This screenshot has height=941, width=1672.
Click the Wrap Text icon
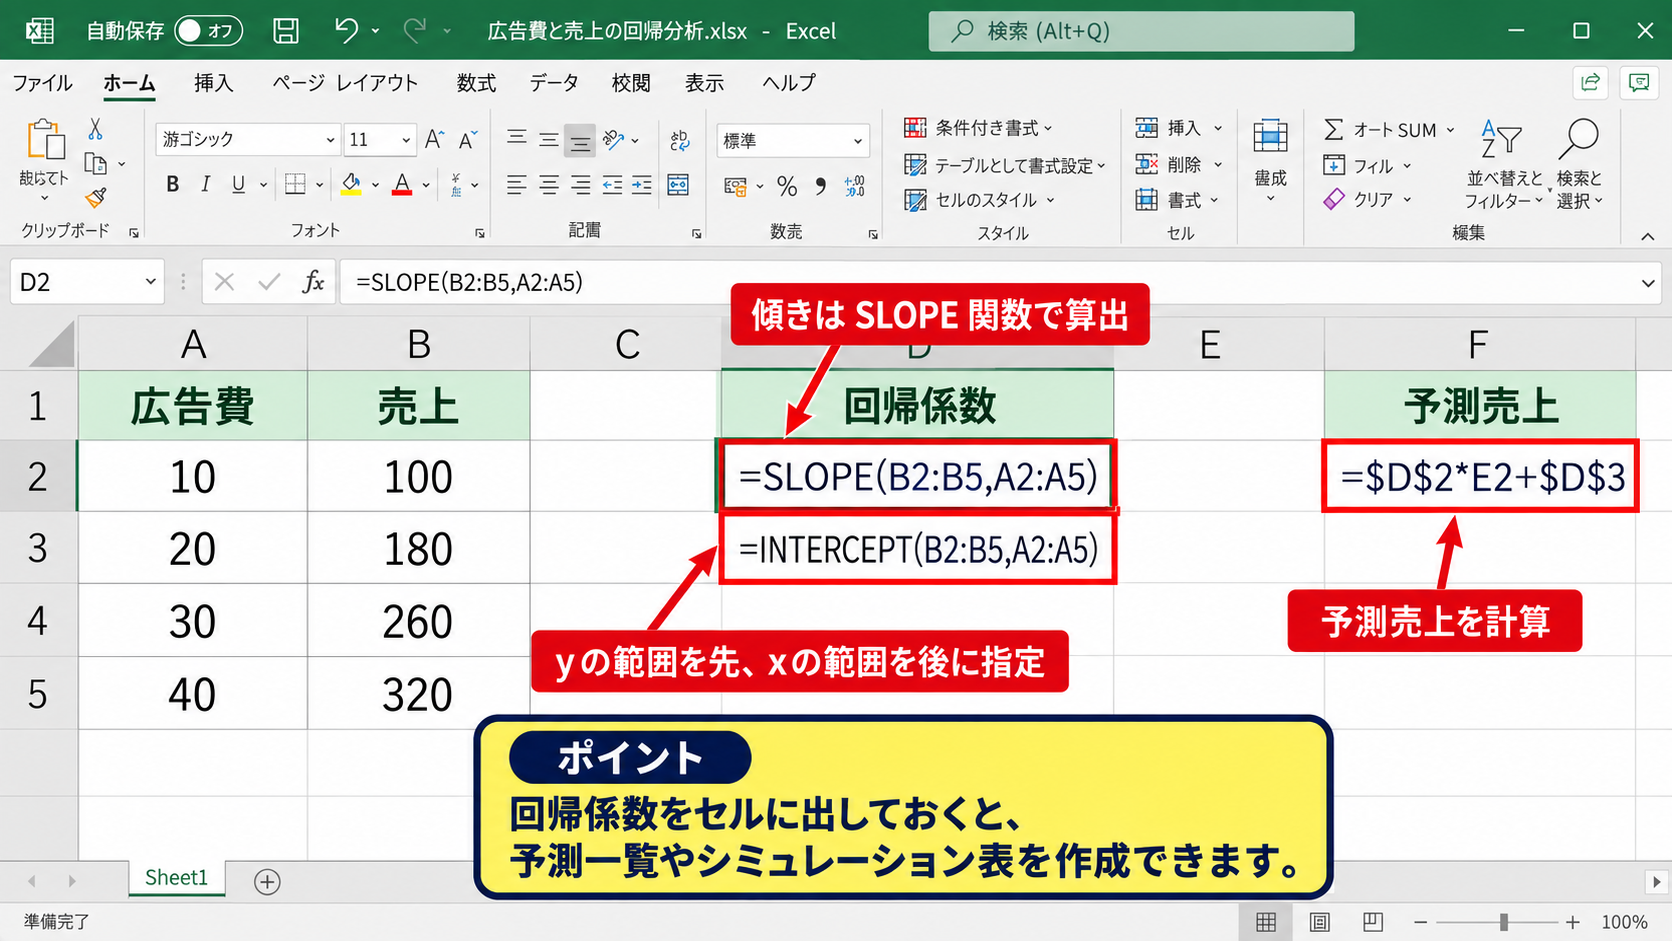coord(680,140)
